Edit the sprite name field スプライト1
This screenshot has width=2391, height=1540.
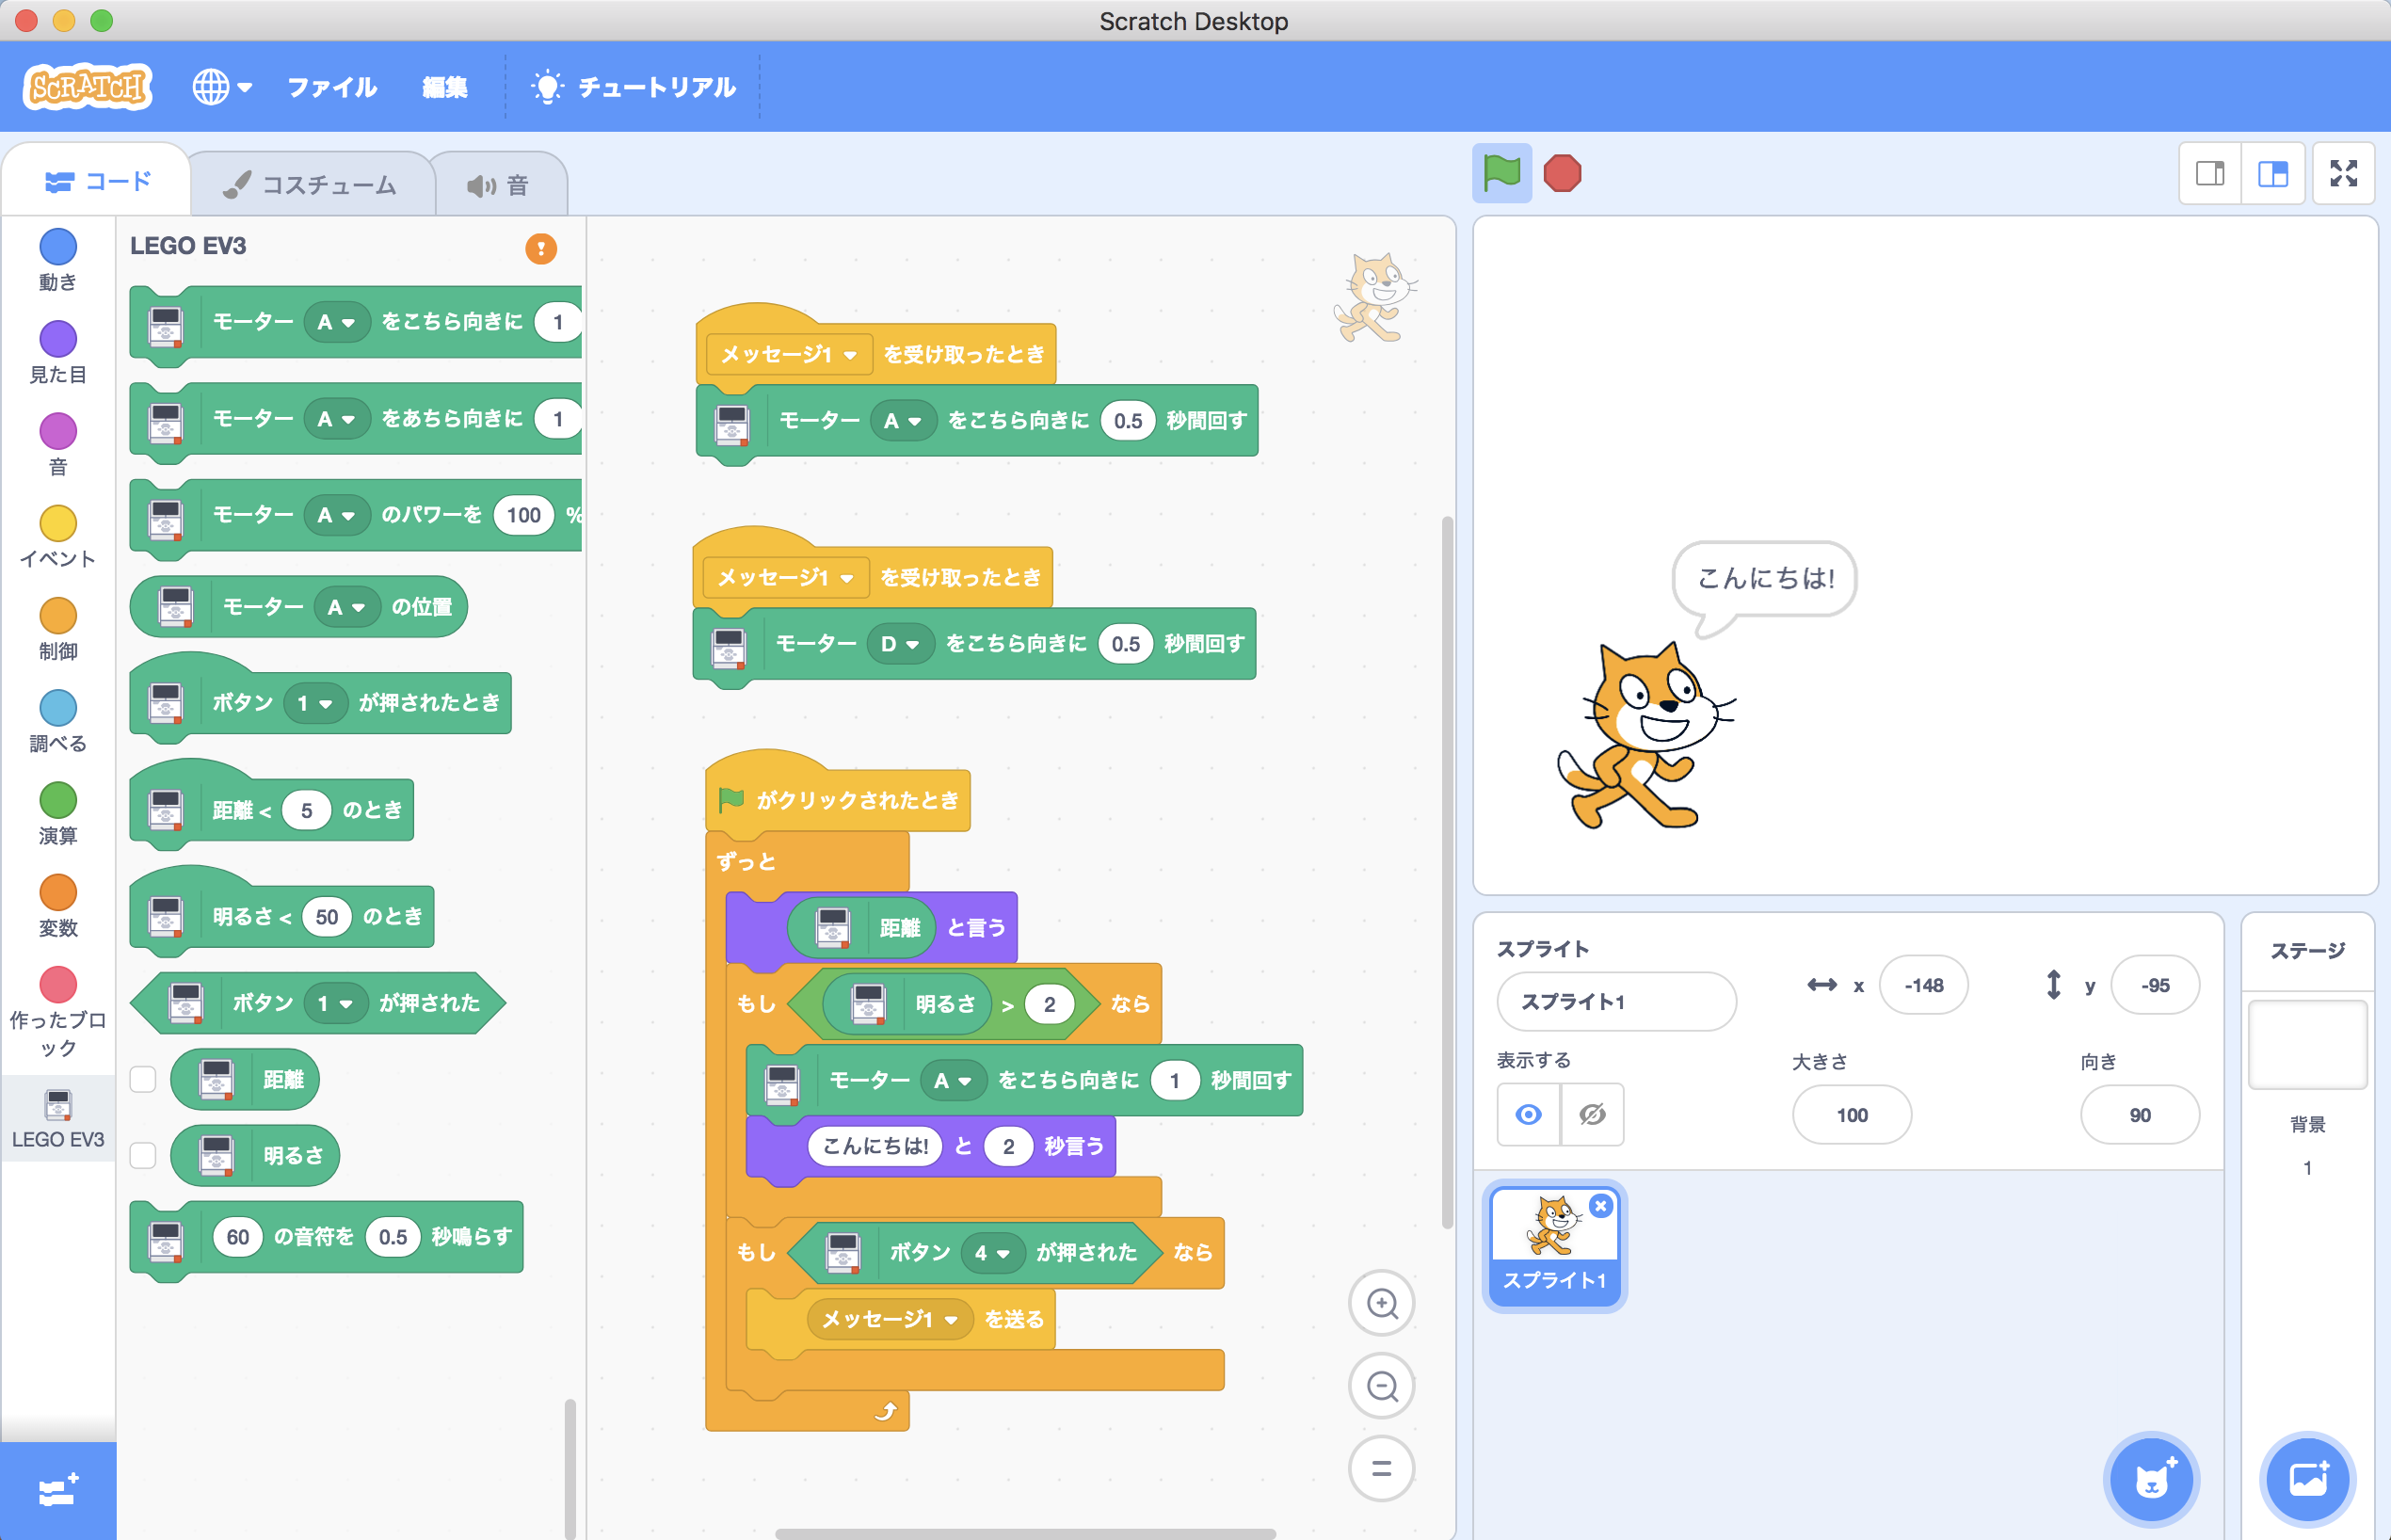coord(1616,1001)
